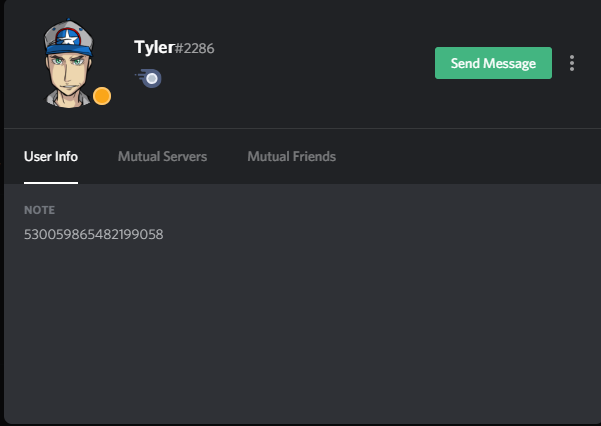
Task: Select the User Info tab
Action: pyautogui.click(x=51, y=156)
